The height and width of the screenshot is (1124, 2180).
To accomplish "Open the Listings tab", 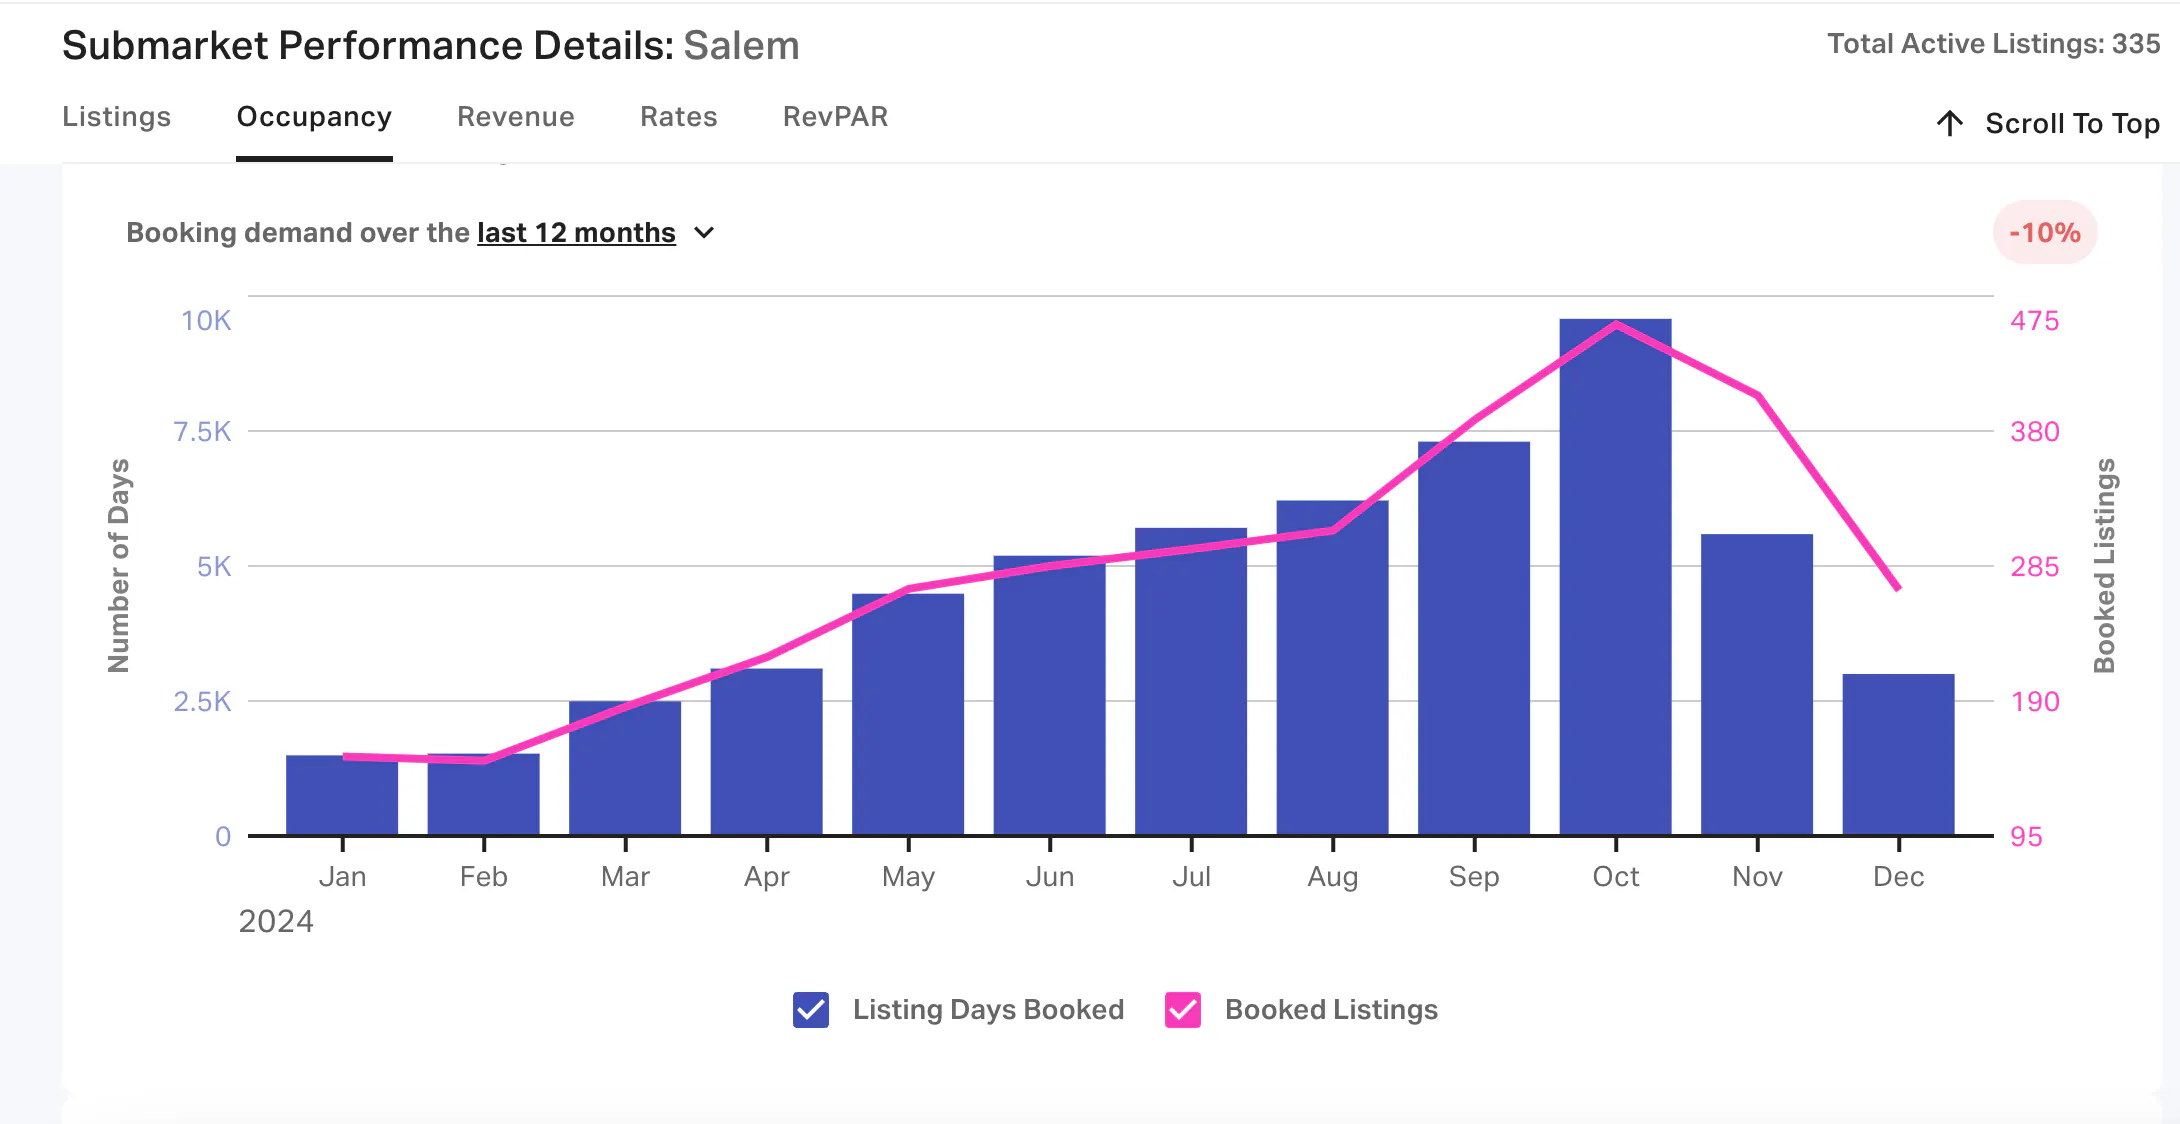I will pos(116,117).
